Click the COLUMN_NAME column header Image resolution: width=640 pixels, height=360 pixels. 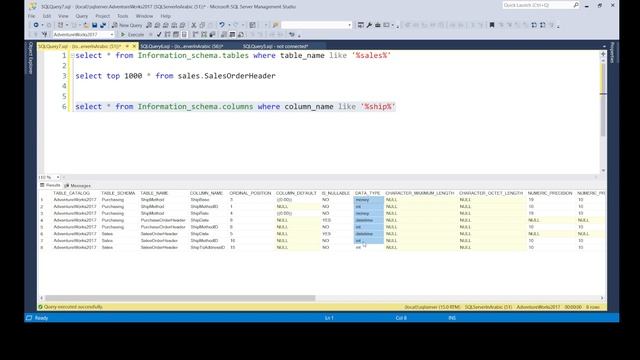(206, 193)
